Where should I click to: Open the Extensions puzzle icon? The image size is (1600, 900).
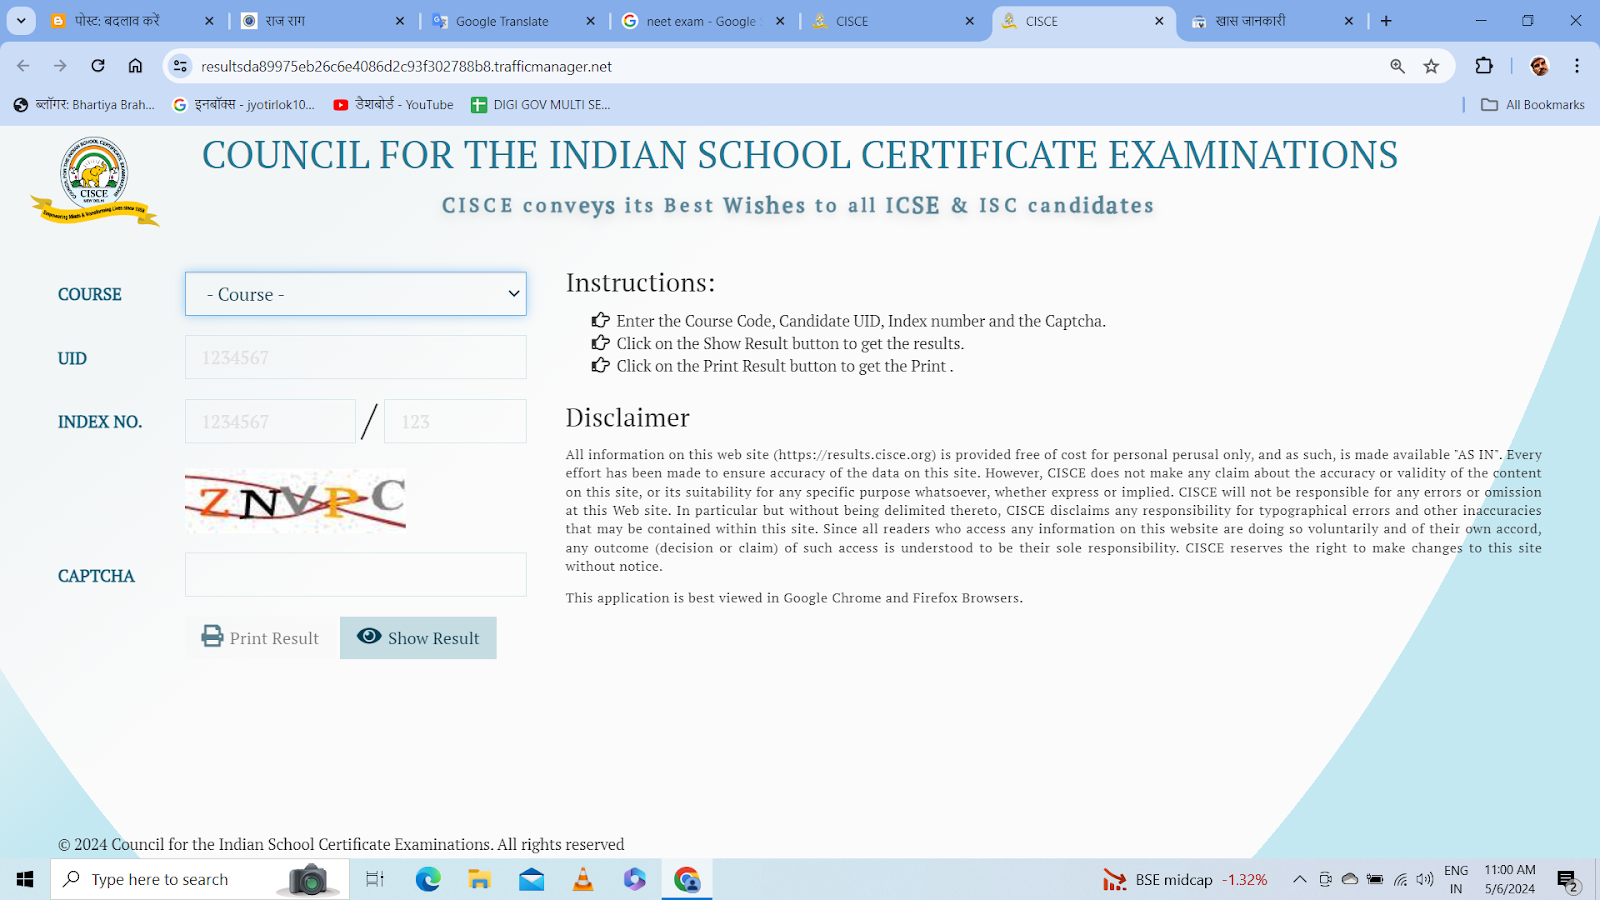tap(1484, 66)
